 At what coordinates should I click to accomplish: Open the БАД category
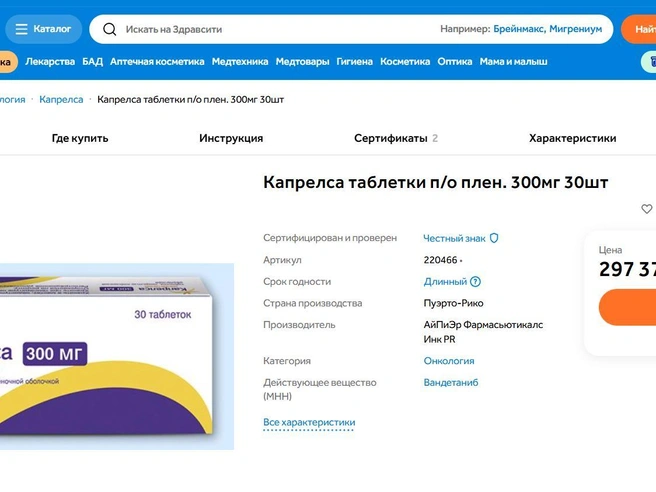pyautogui.click(x=92, y=62)
